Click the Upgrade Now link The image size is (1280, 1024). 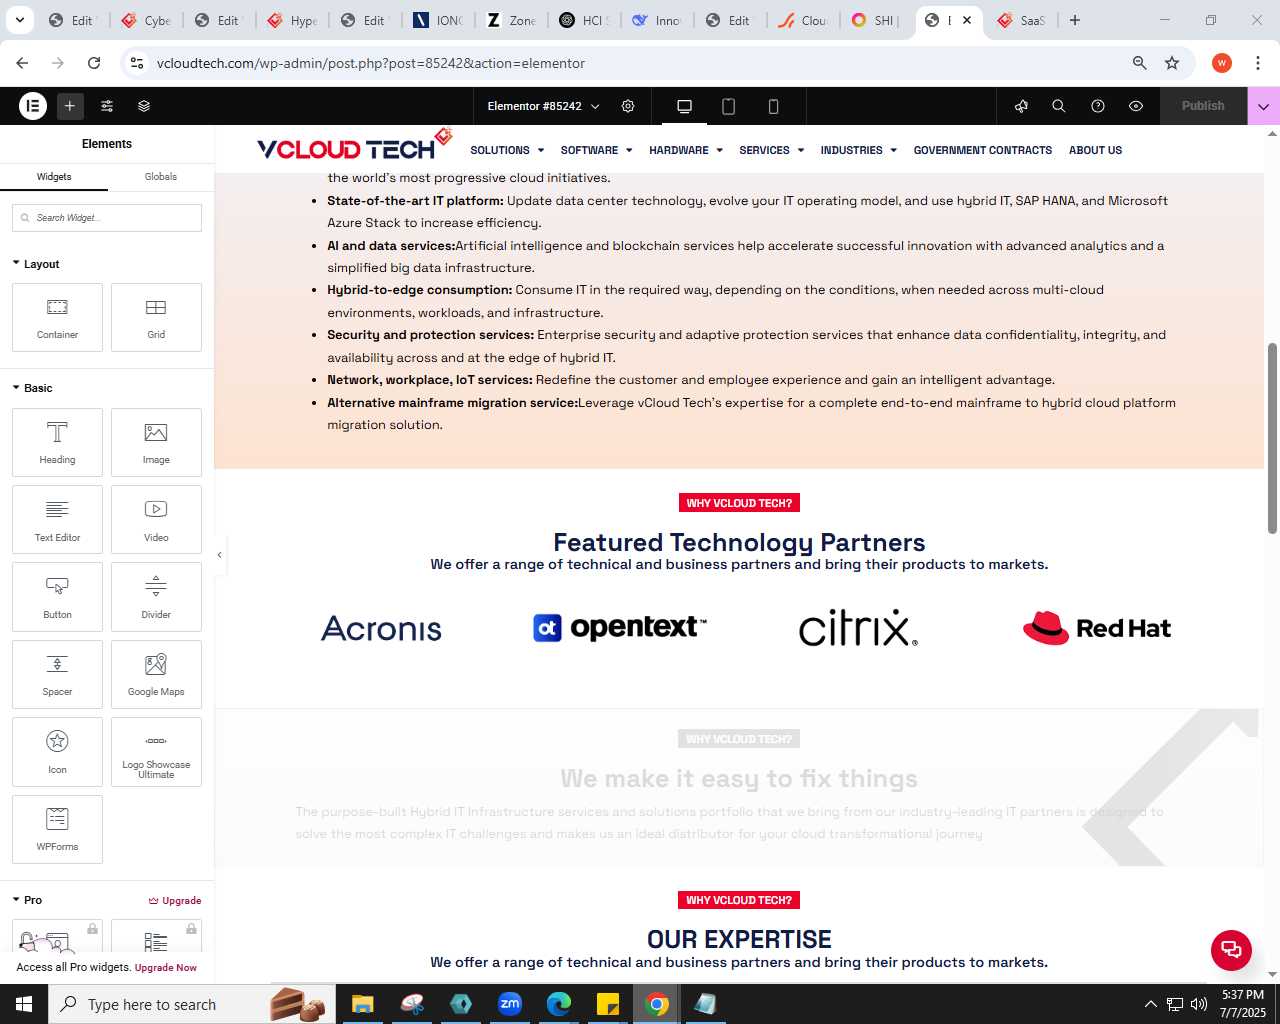pos(166,968)
